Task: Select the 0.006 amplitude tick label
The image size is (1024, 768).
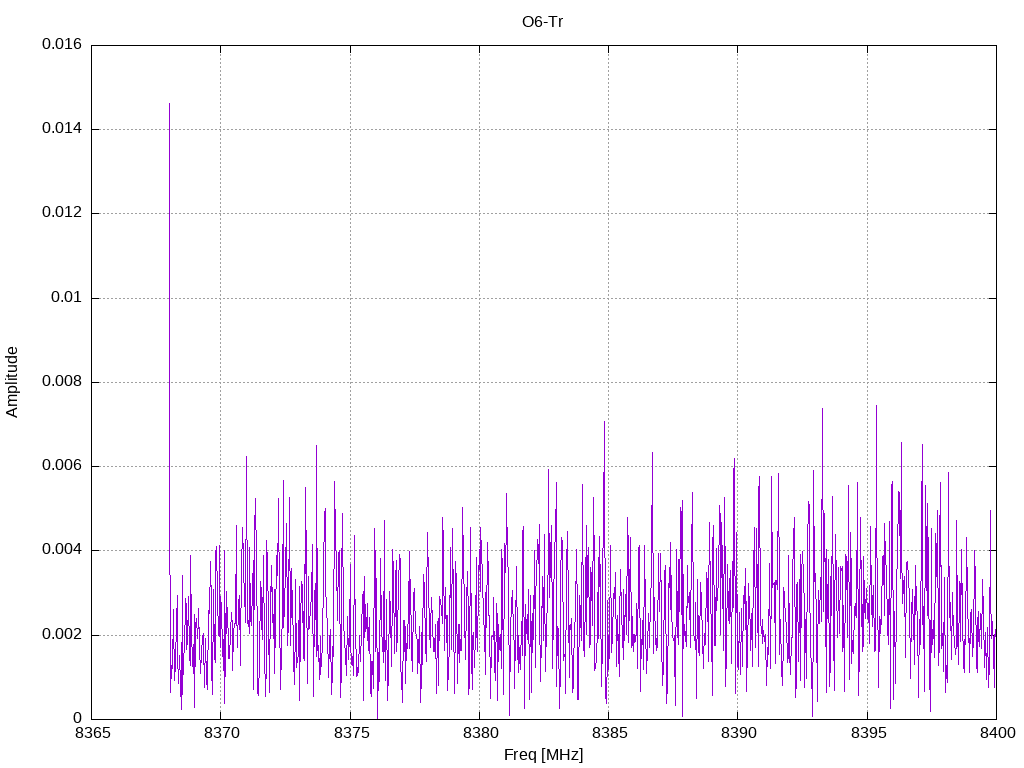Action: click(61, 466)
